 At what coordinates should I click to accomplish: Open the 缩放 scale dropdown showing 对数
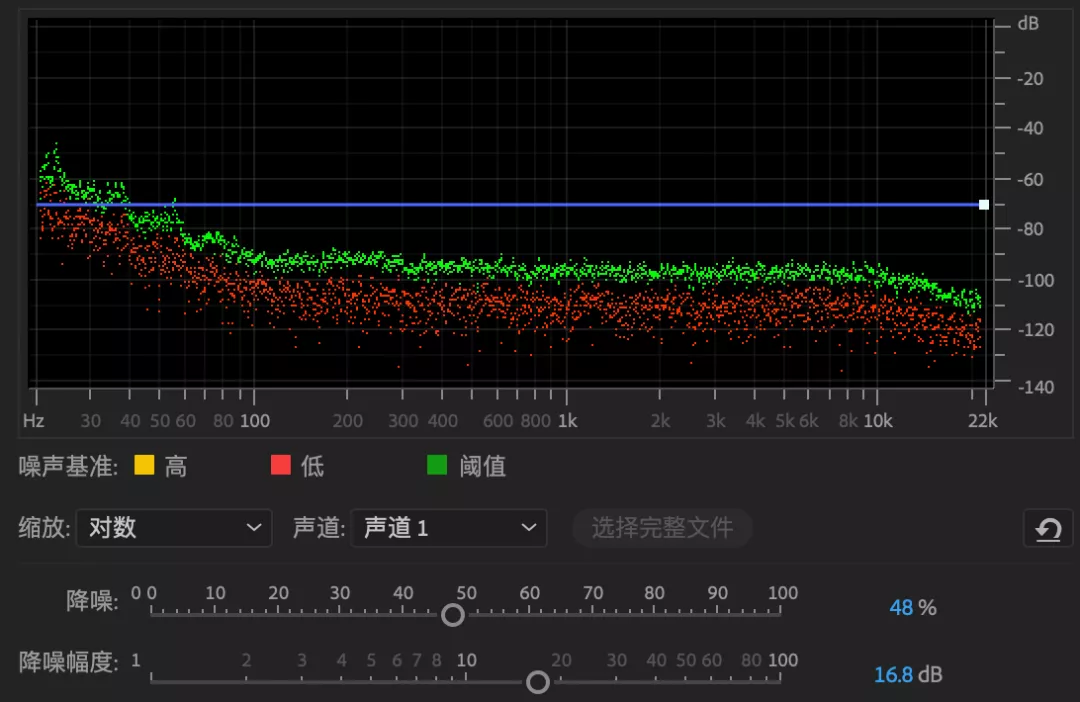pos(173,529)
